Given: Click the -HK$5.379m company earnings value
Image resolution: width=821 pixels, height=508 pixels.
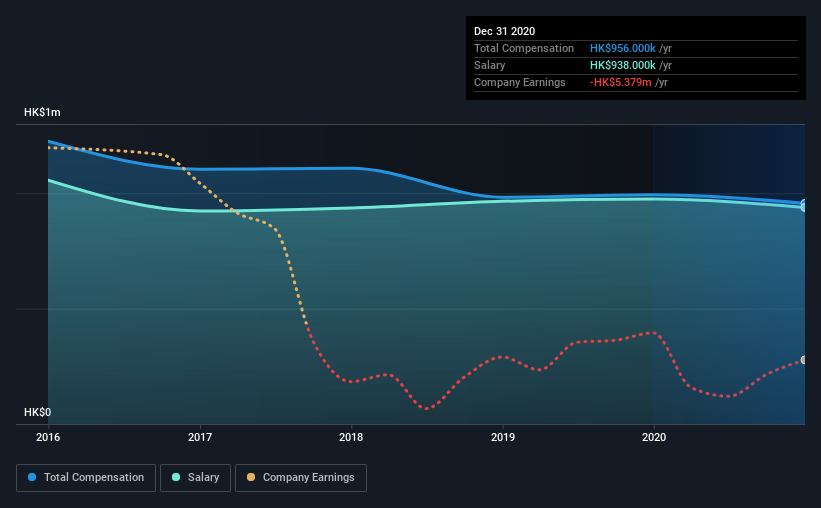Looking at the screenshot, I should 620,82.
